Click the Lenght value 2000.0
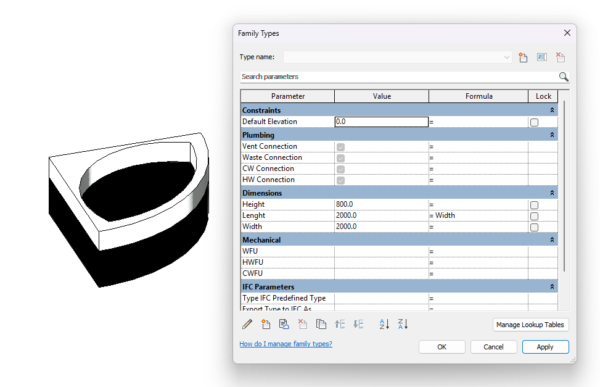The image size is (600, 387). (382, 216)
